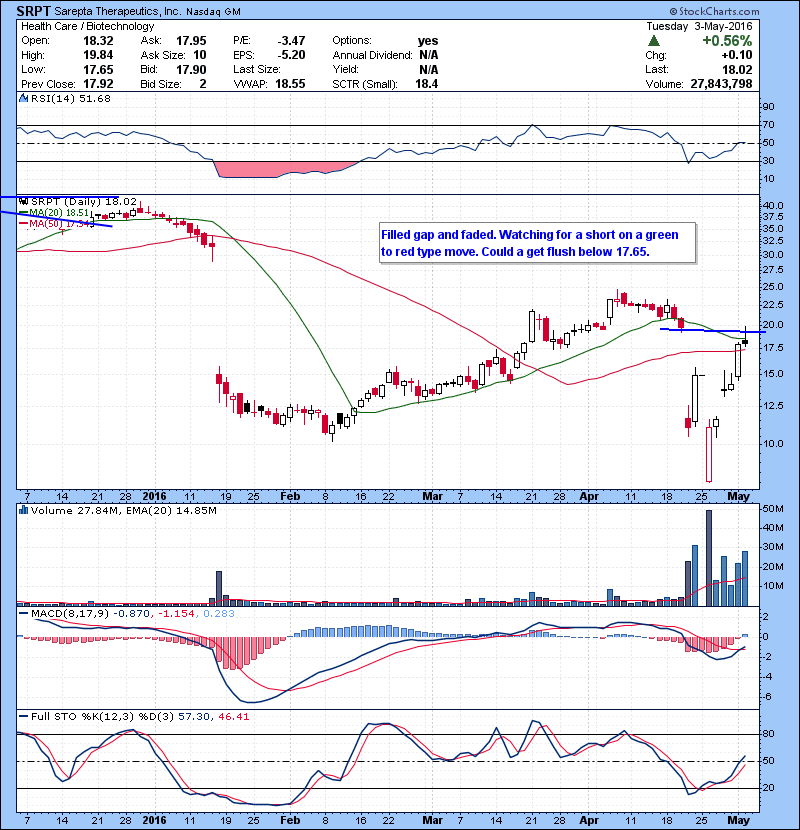The width and height of the screenshot is (800, 830).
Task: Click the blue horizontal resistance line near 19
Action: (x=713, y=331)
